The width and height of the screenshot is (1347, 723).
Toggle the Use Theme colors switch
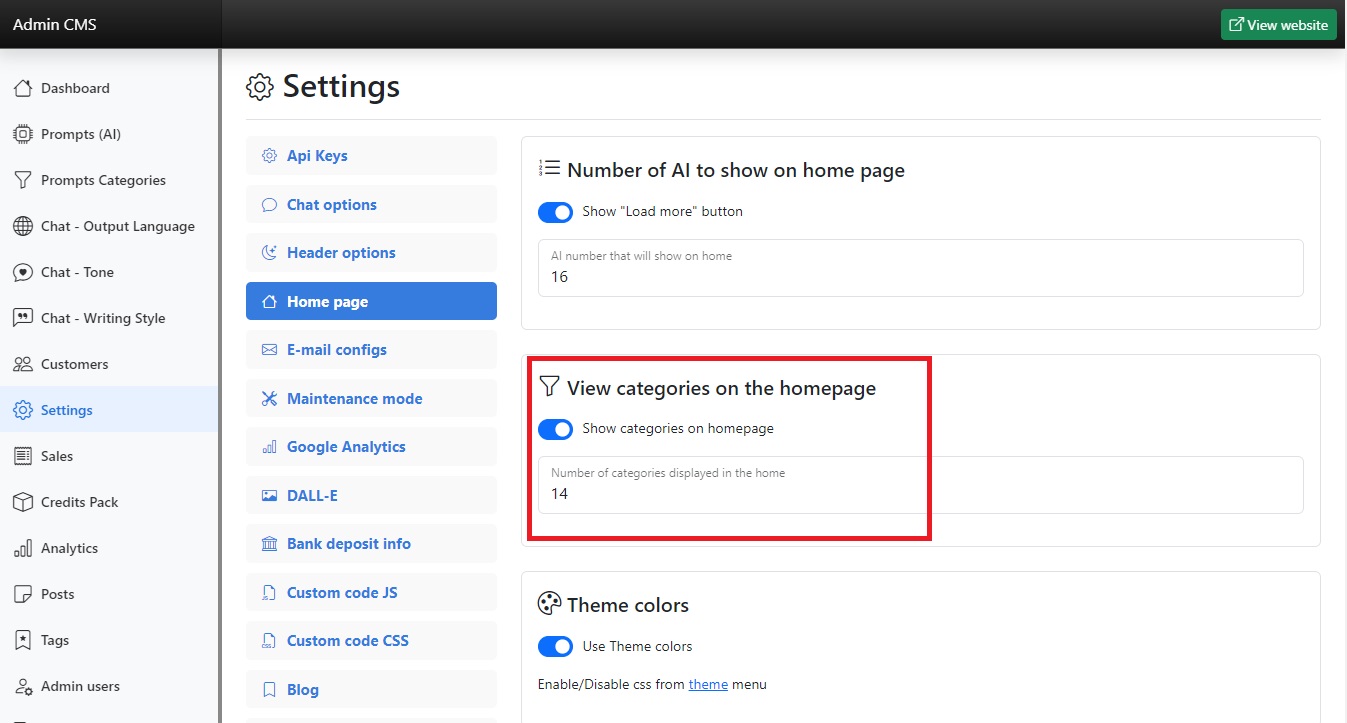[x=555, y=647]
